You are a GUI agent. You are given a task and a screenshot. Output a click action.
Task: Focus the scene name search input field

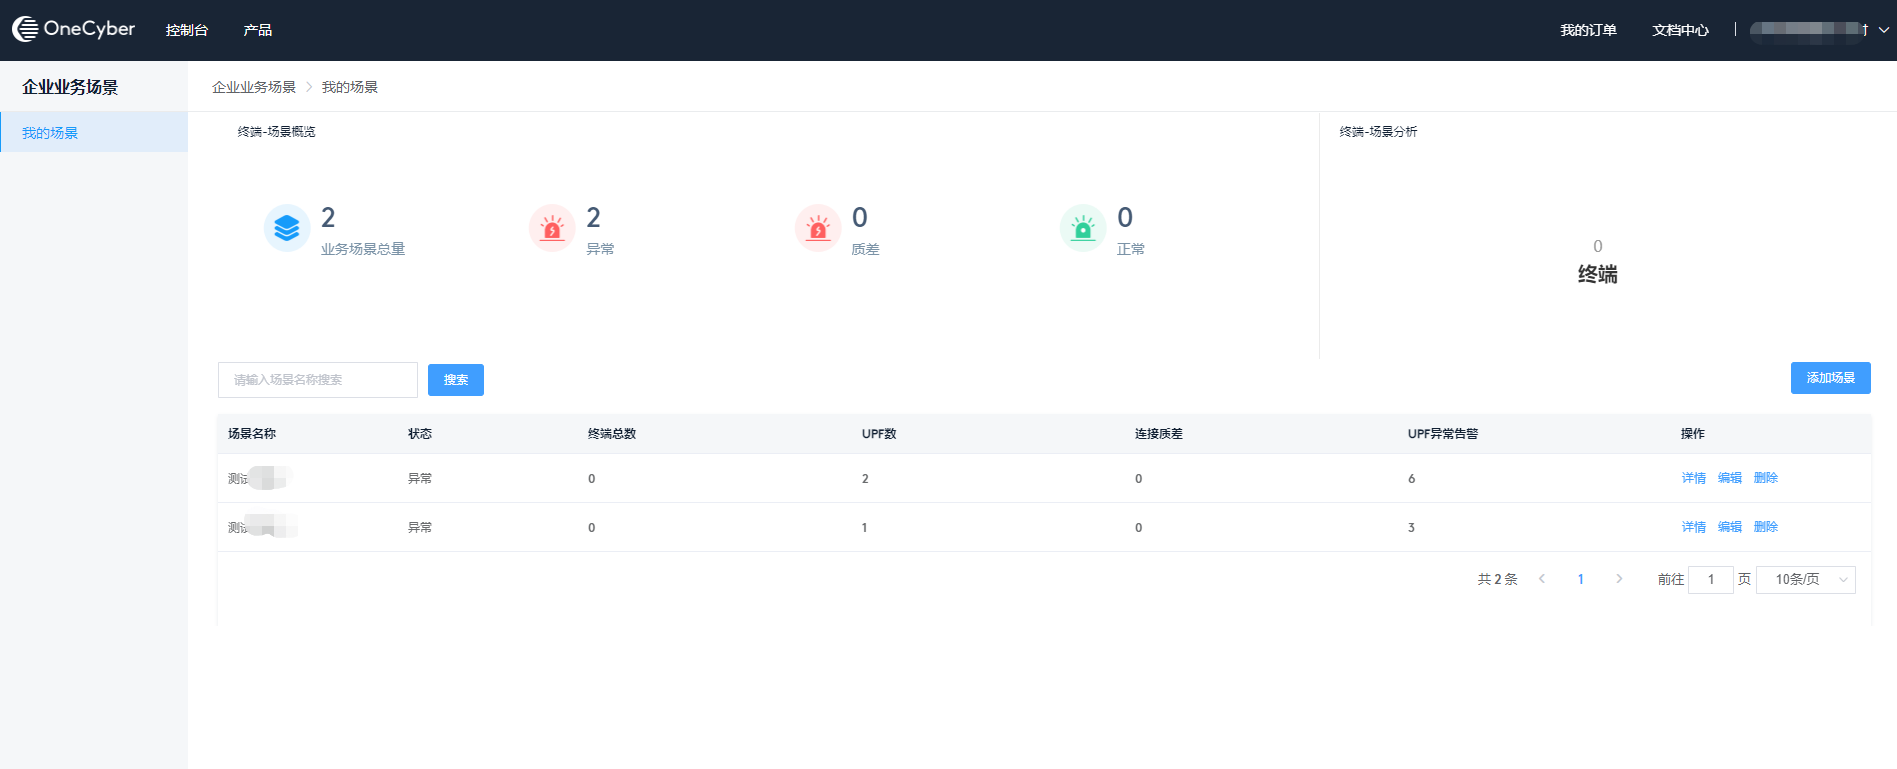317,380
